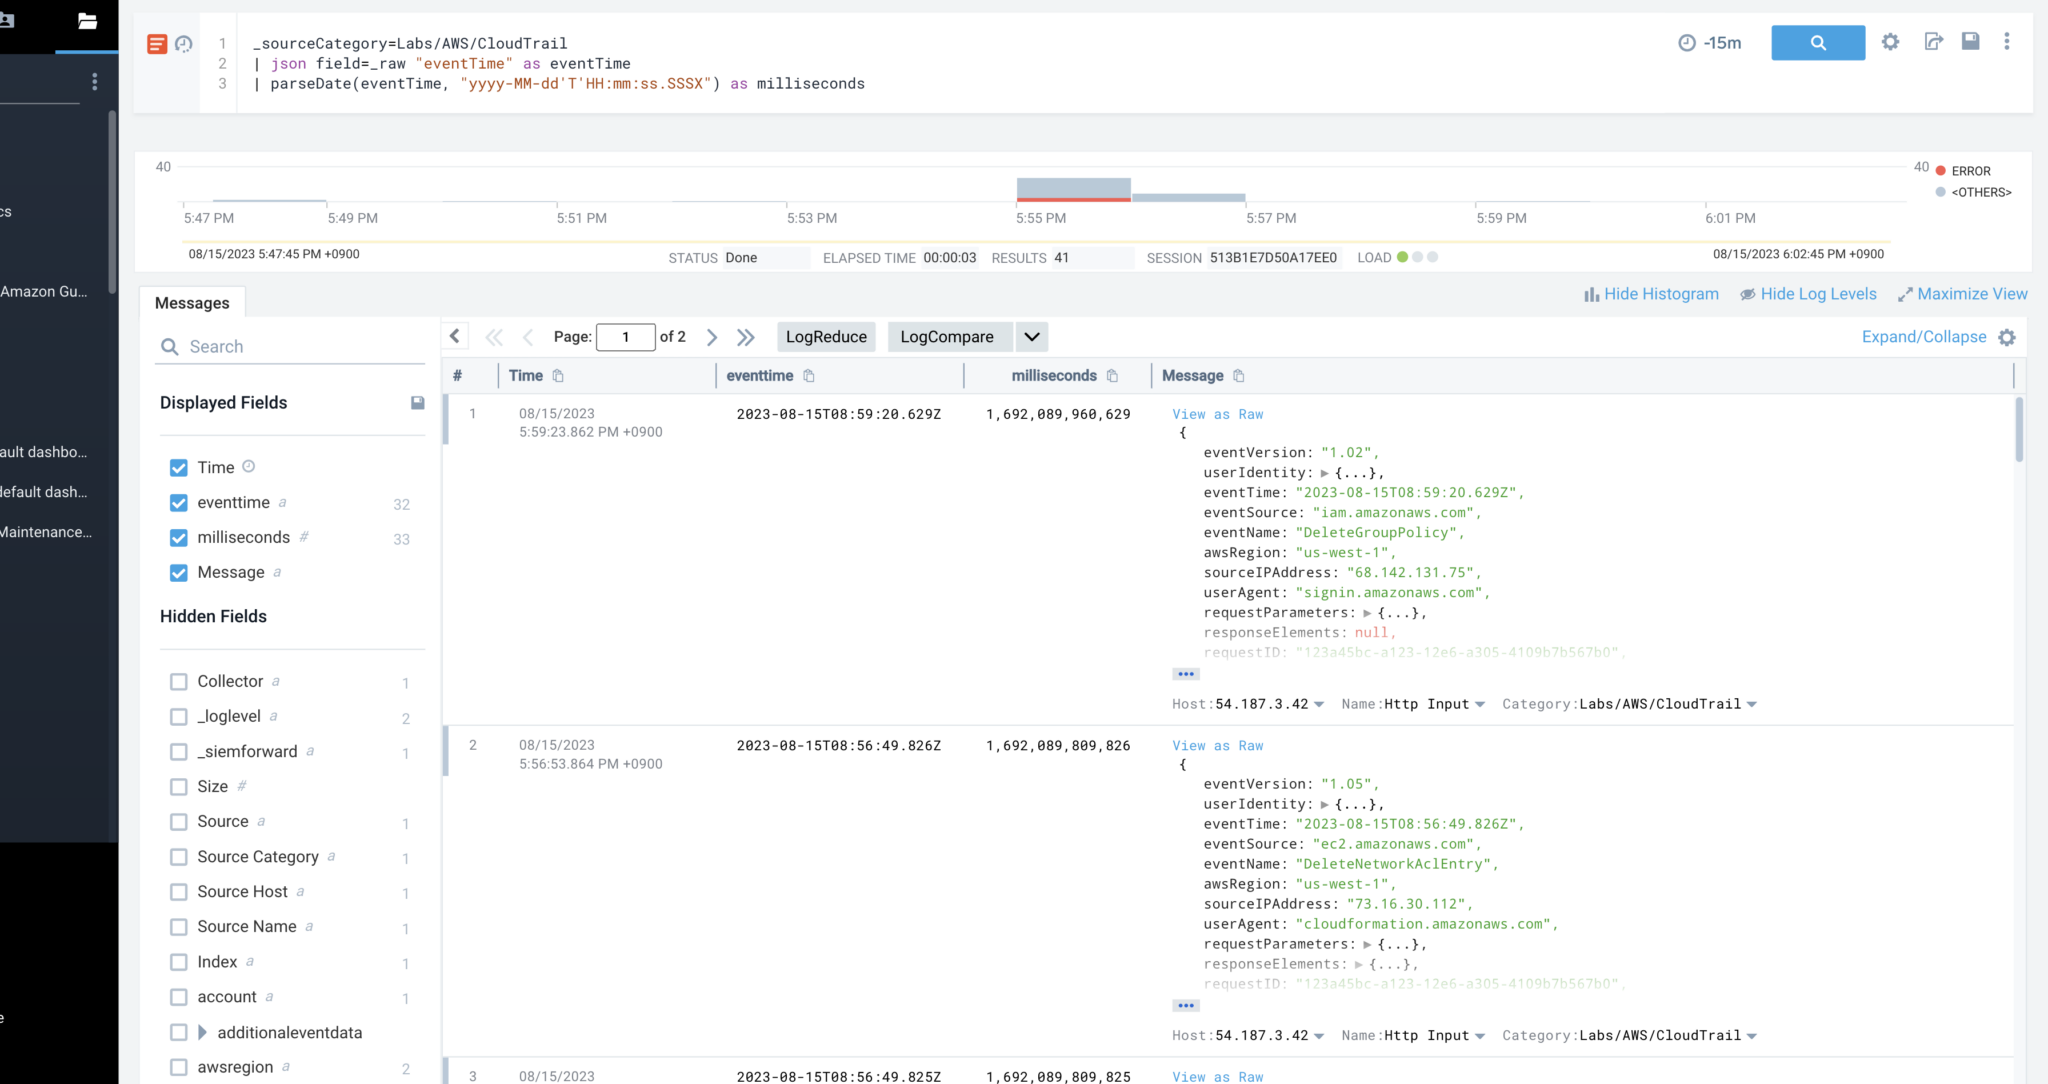Screen dimensions: 2048x1084
Task: Click the histogram bar near 5:55 PM
Action: coord(1073,188)
